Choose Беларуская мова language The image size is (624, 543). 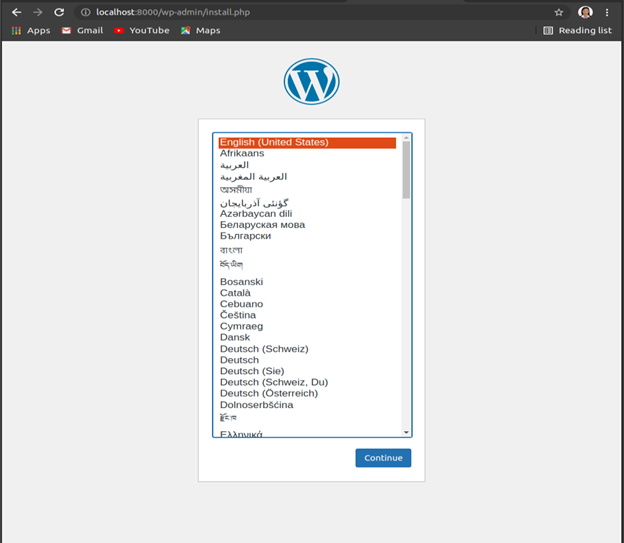pyautogui.click(x=307, y=225)
